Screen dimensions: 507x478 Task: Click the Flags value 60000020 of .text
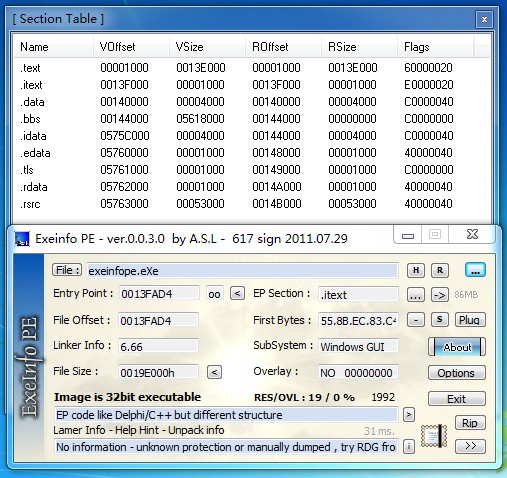(428, 68)
